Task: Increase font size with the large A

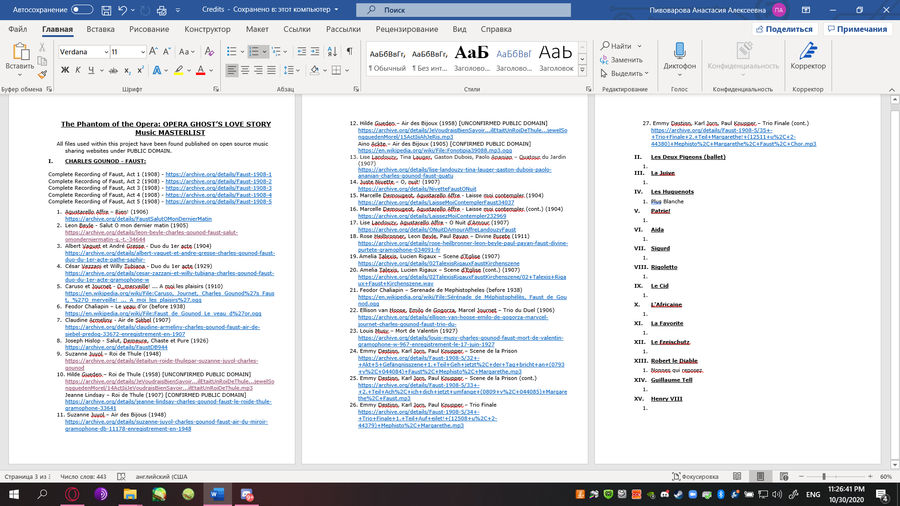Action: (153, 52)
